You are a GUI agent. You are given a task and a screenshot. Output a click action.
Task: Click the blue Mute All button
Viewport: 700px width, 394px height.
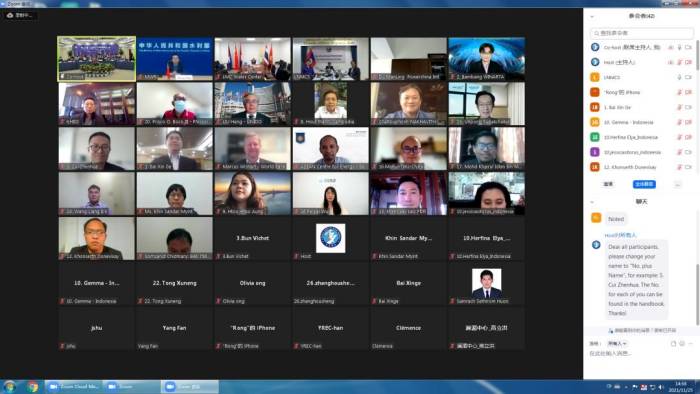pyautogui.click(x=644, y=184)
